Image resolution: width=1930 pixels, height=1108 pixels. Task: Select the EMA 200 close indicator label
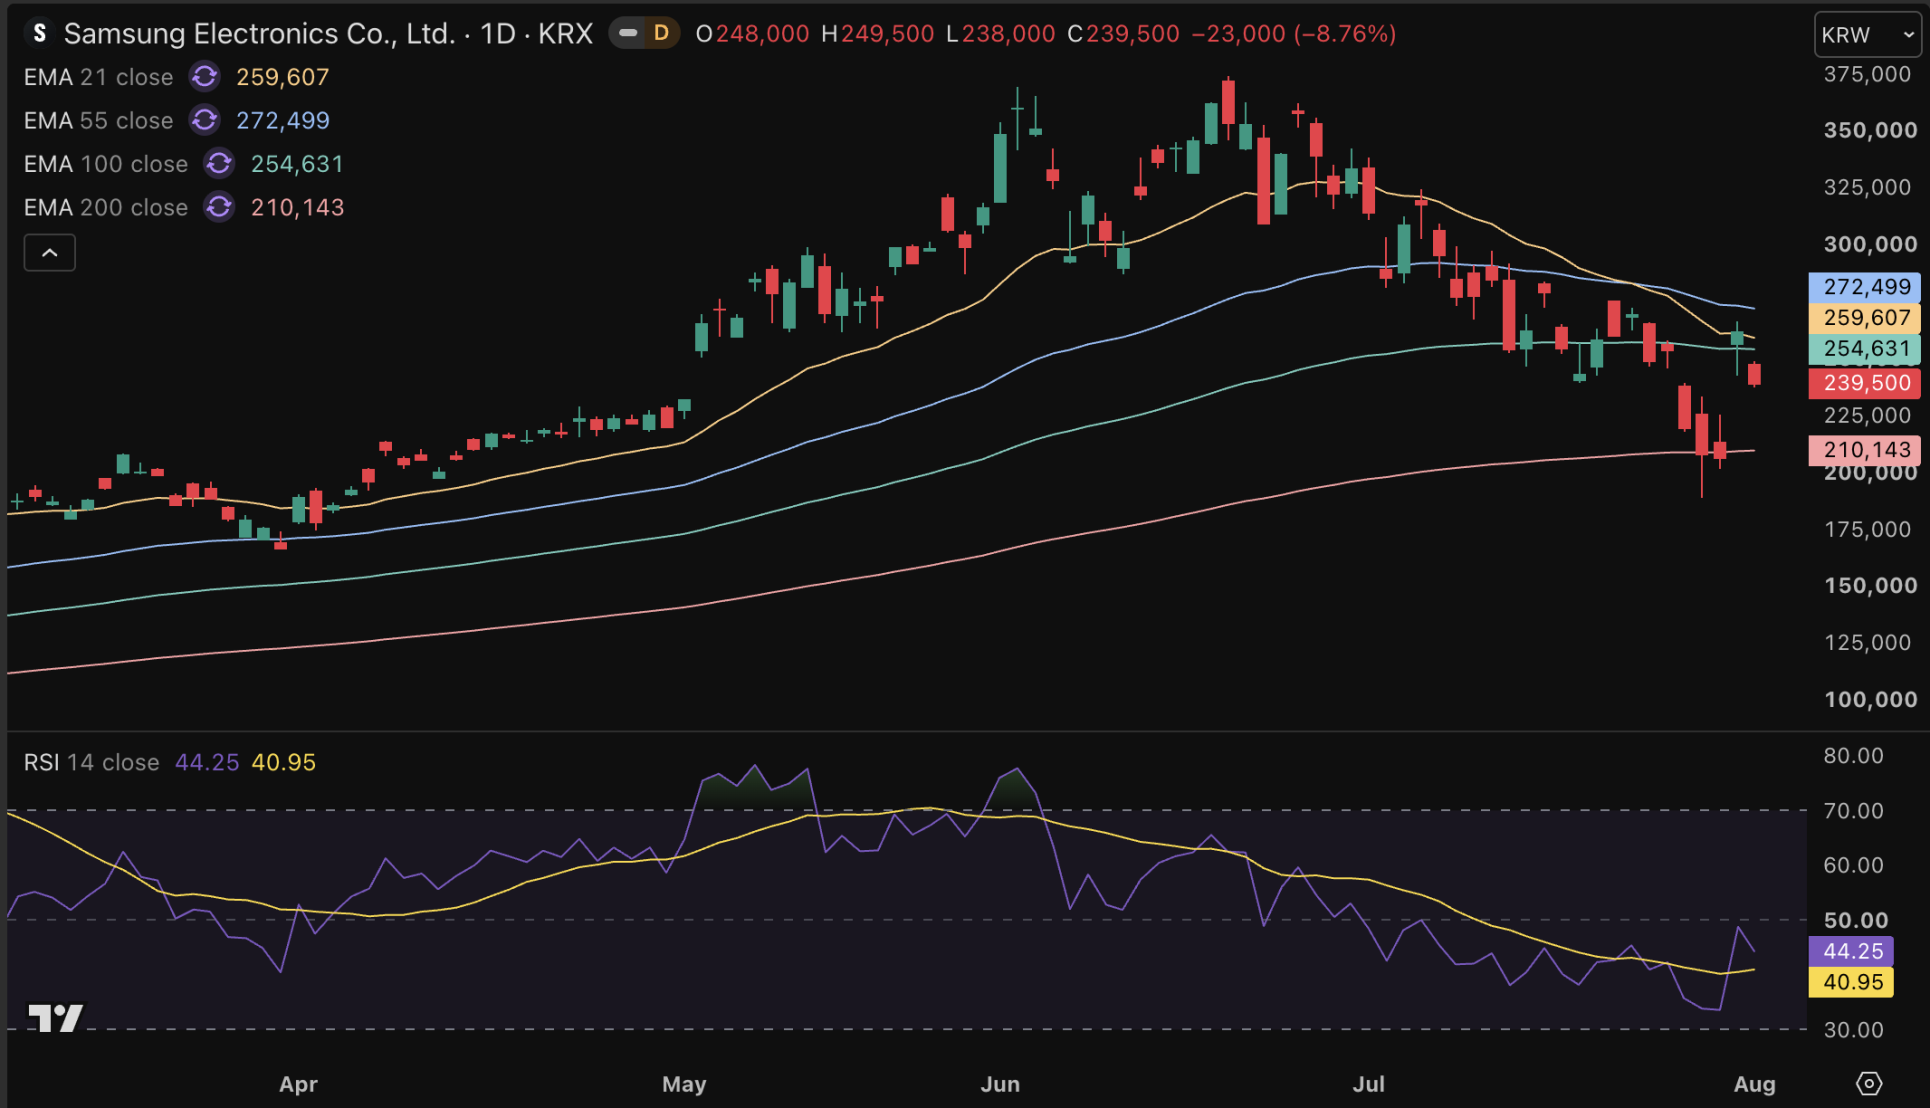106,207
